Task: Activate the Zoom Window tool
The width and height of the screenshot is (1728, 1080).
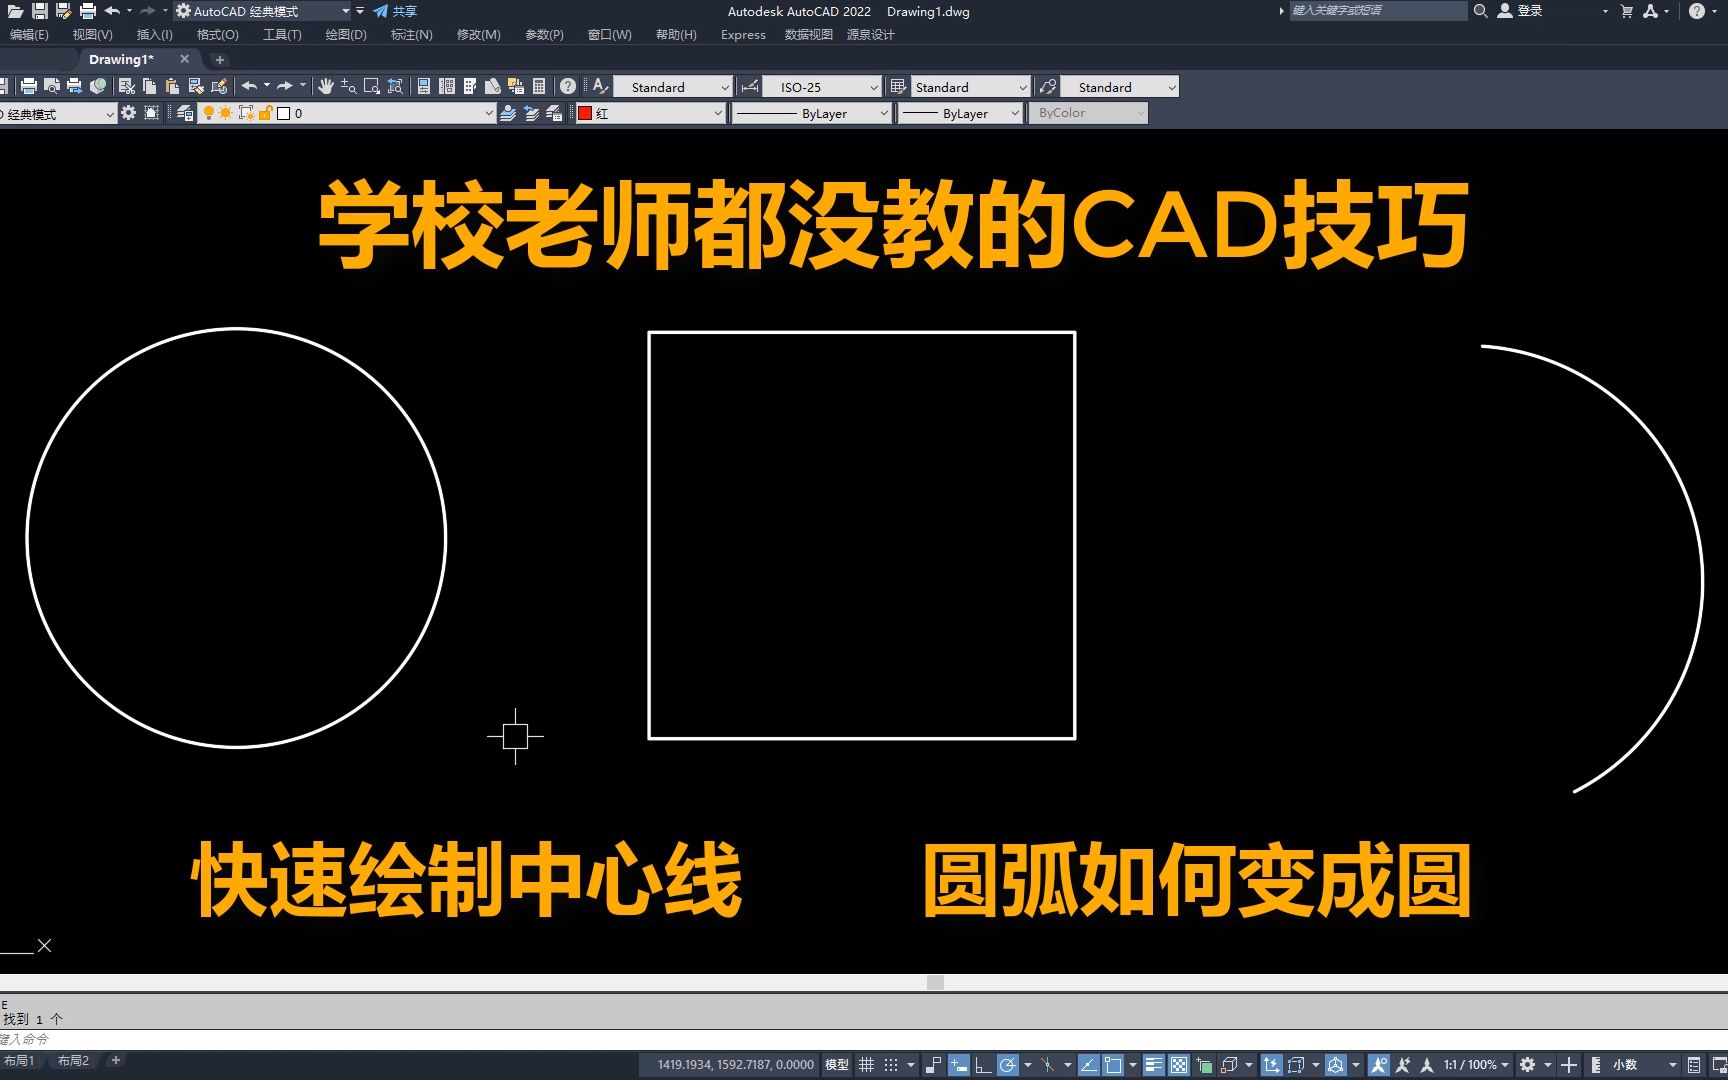Action: (x=371, y=86)
